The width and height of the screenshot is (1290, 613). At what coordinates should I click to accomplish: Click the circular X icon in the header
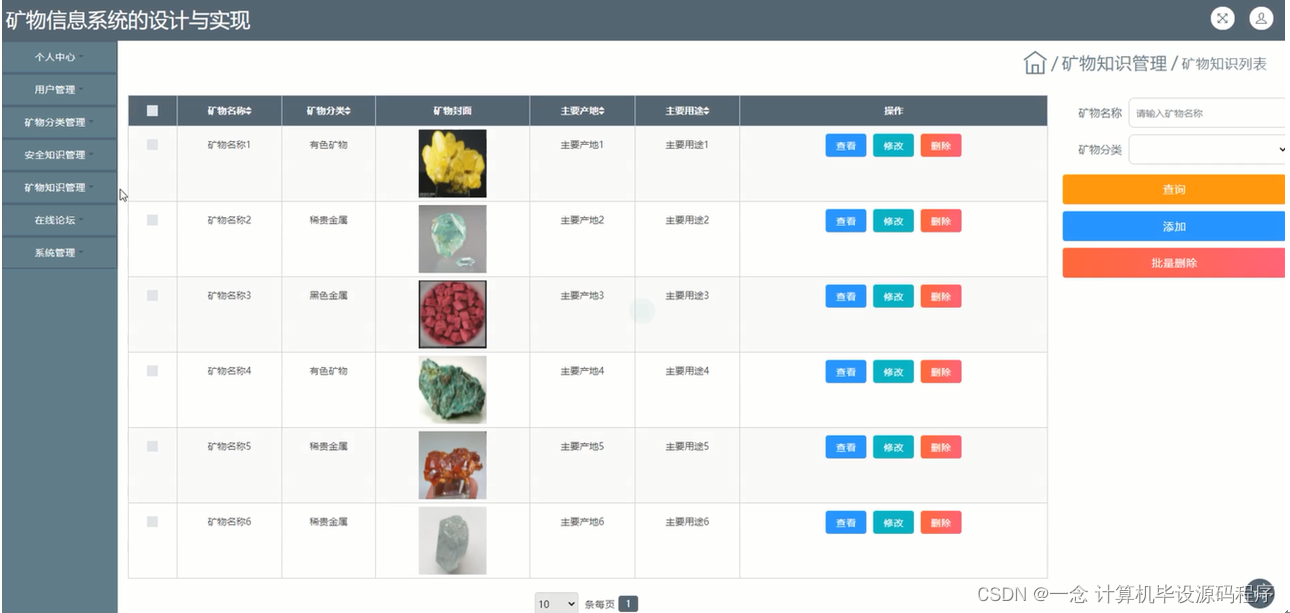(x=1223, y=18)
